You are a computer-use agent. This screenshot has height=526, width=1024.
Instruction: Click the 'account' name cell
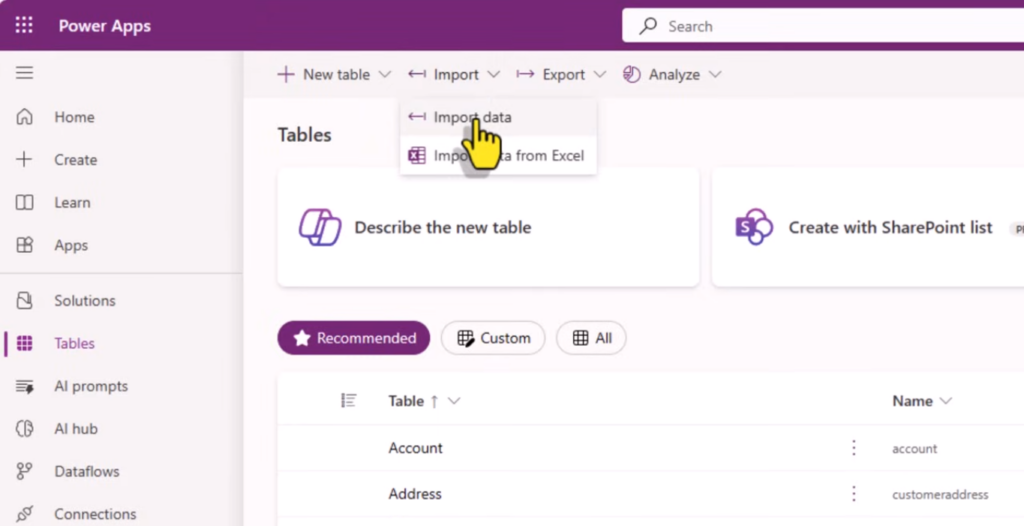tap(914, 448)
